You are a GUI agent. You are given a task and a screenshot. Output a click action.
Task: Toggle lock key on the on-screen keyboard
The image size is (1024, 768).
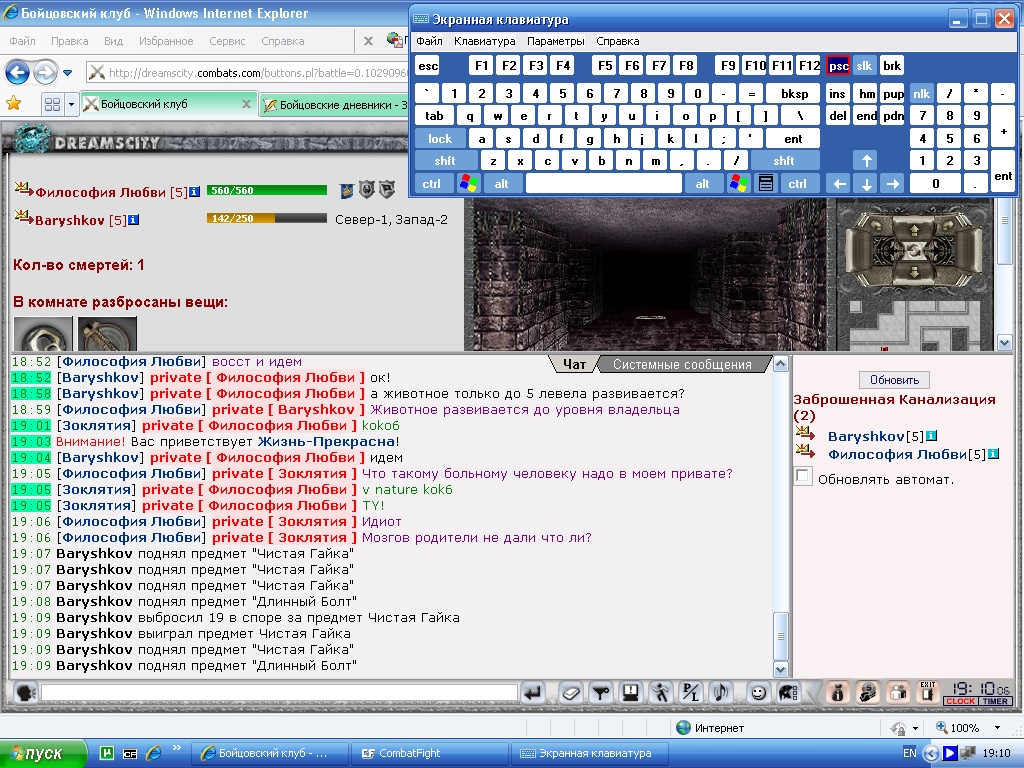click(x=440, y=138)
